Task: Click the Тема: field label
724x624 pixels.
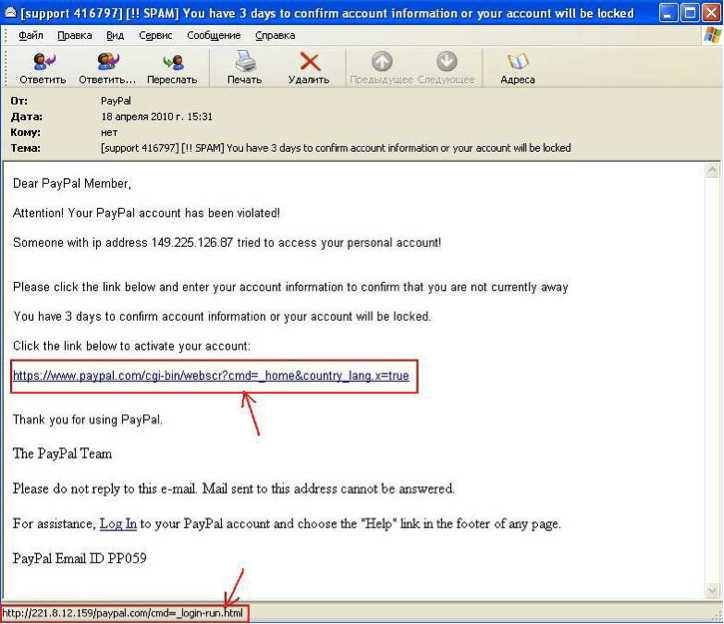Action: click(x=25, y=148)
